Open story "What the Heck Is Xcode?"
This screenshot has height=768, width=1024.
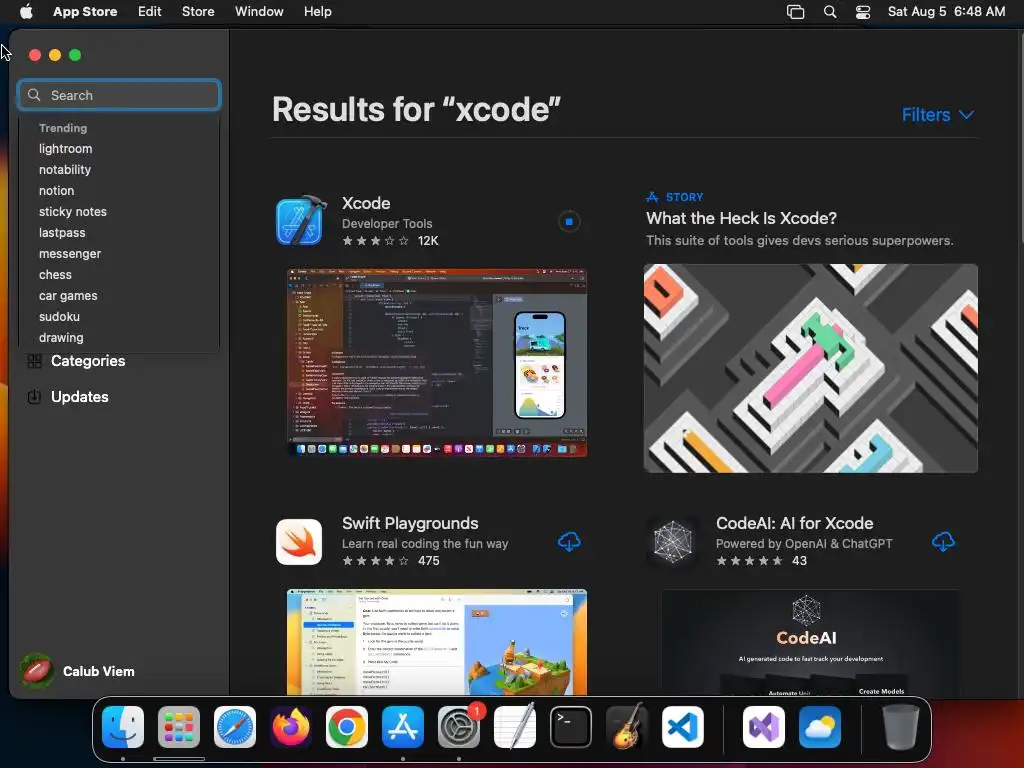(x=741, y=218)
